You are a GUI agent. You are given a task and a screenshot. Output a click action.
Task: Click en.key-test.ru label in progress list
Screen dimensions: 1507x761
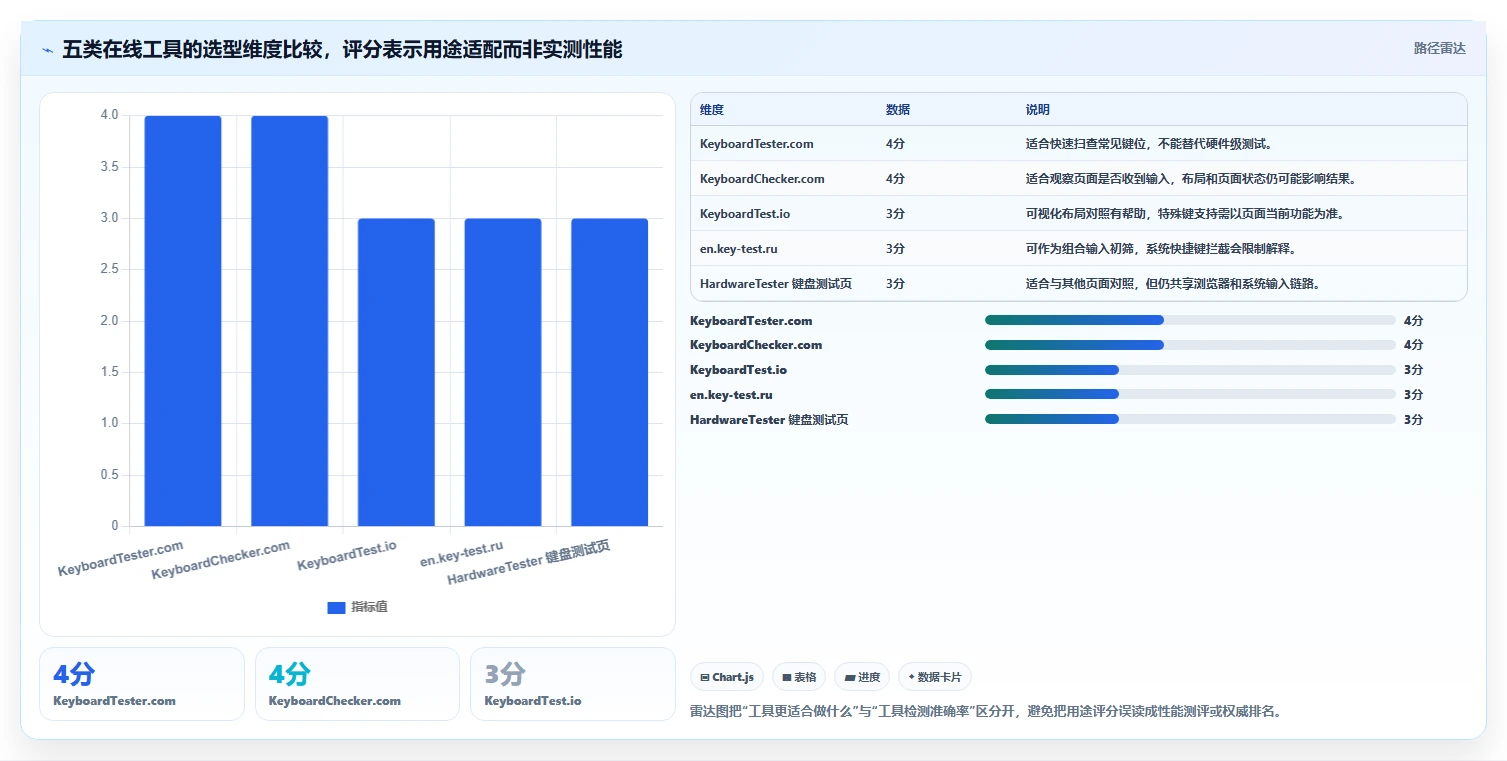(731, 395)
